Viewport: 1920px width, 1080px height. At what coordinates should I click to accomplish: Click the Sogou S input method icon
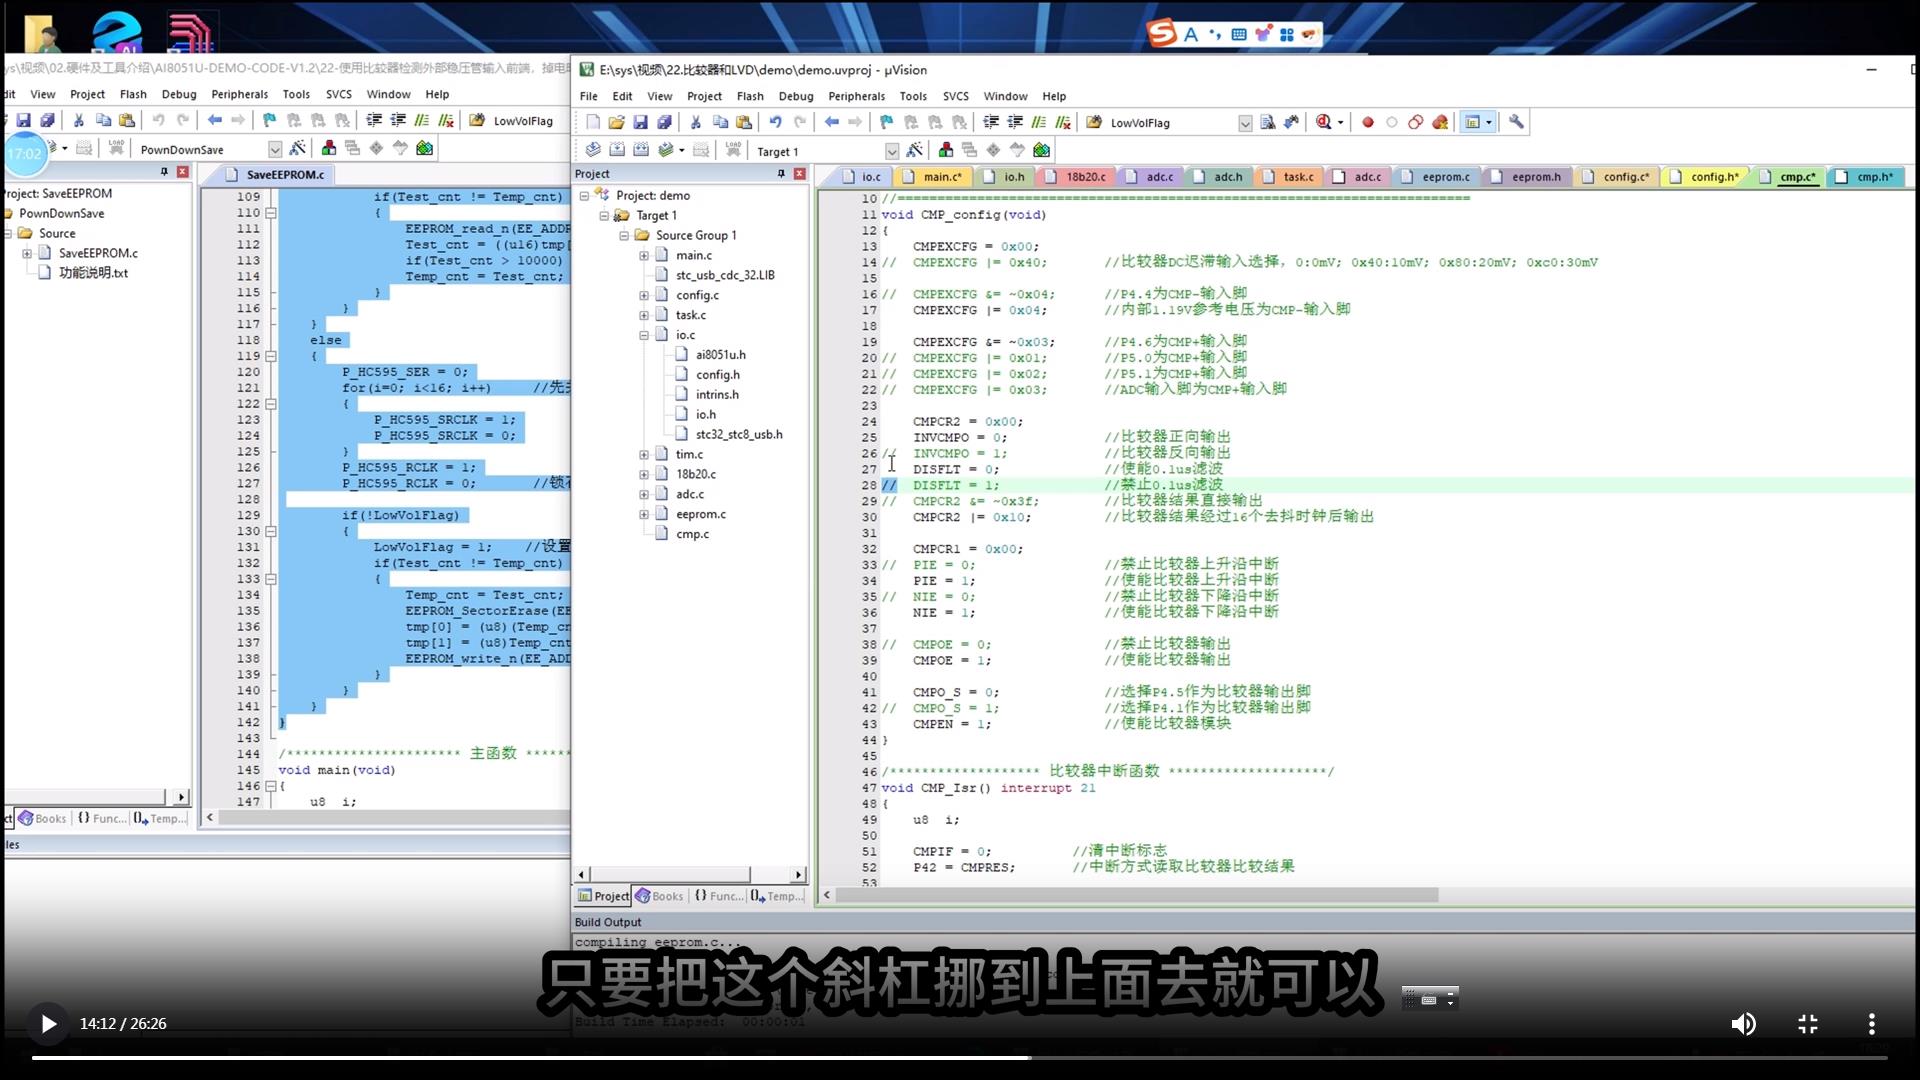[x=1162, y=33]
